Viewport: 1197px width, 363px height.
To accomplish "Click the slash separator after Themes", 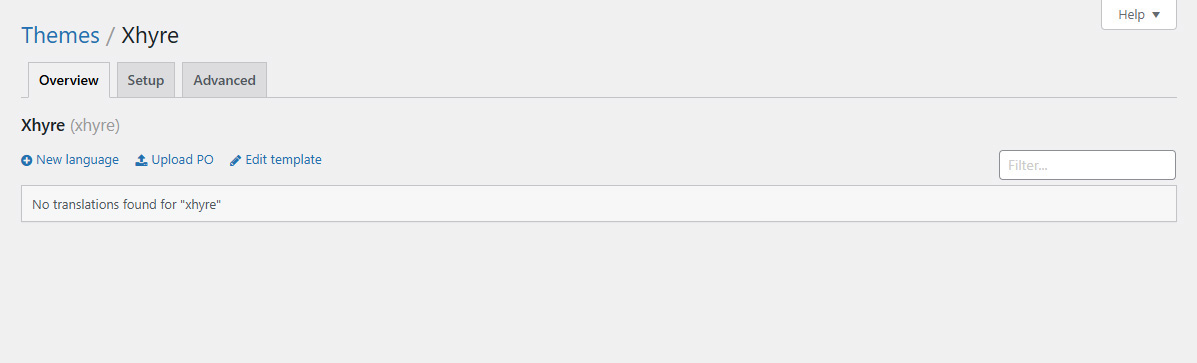I will tap(111, 35).
